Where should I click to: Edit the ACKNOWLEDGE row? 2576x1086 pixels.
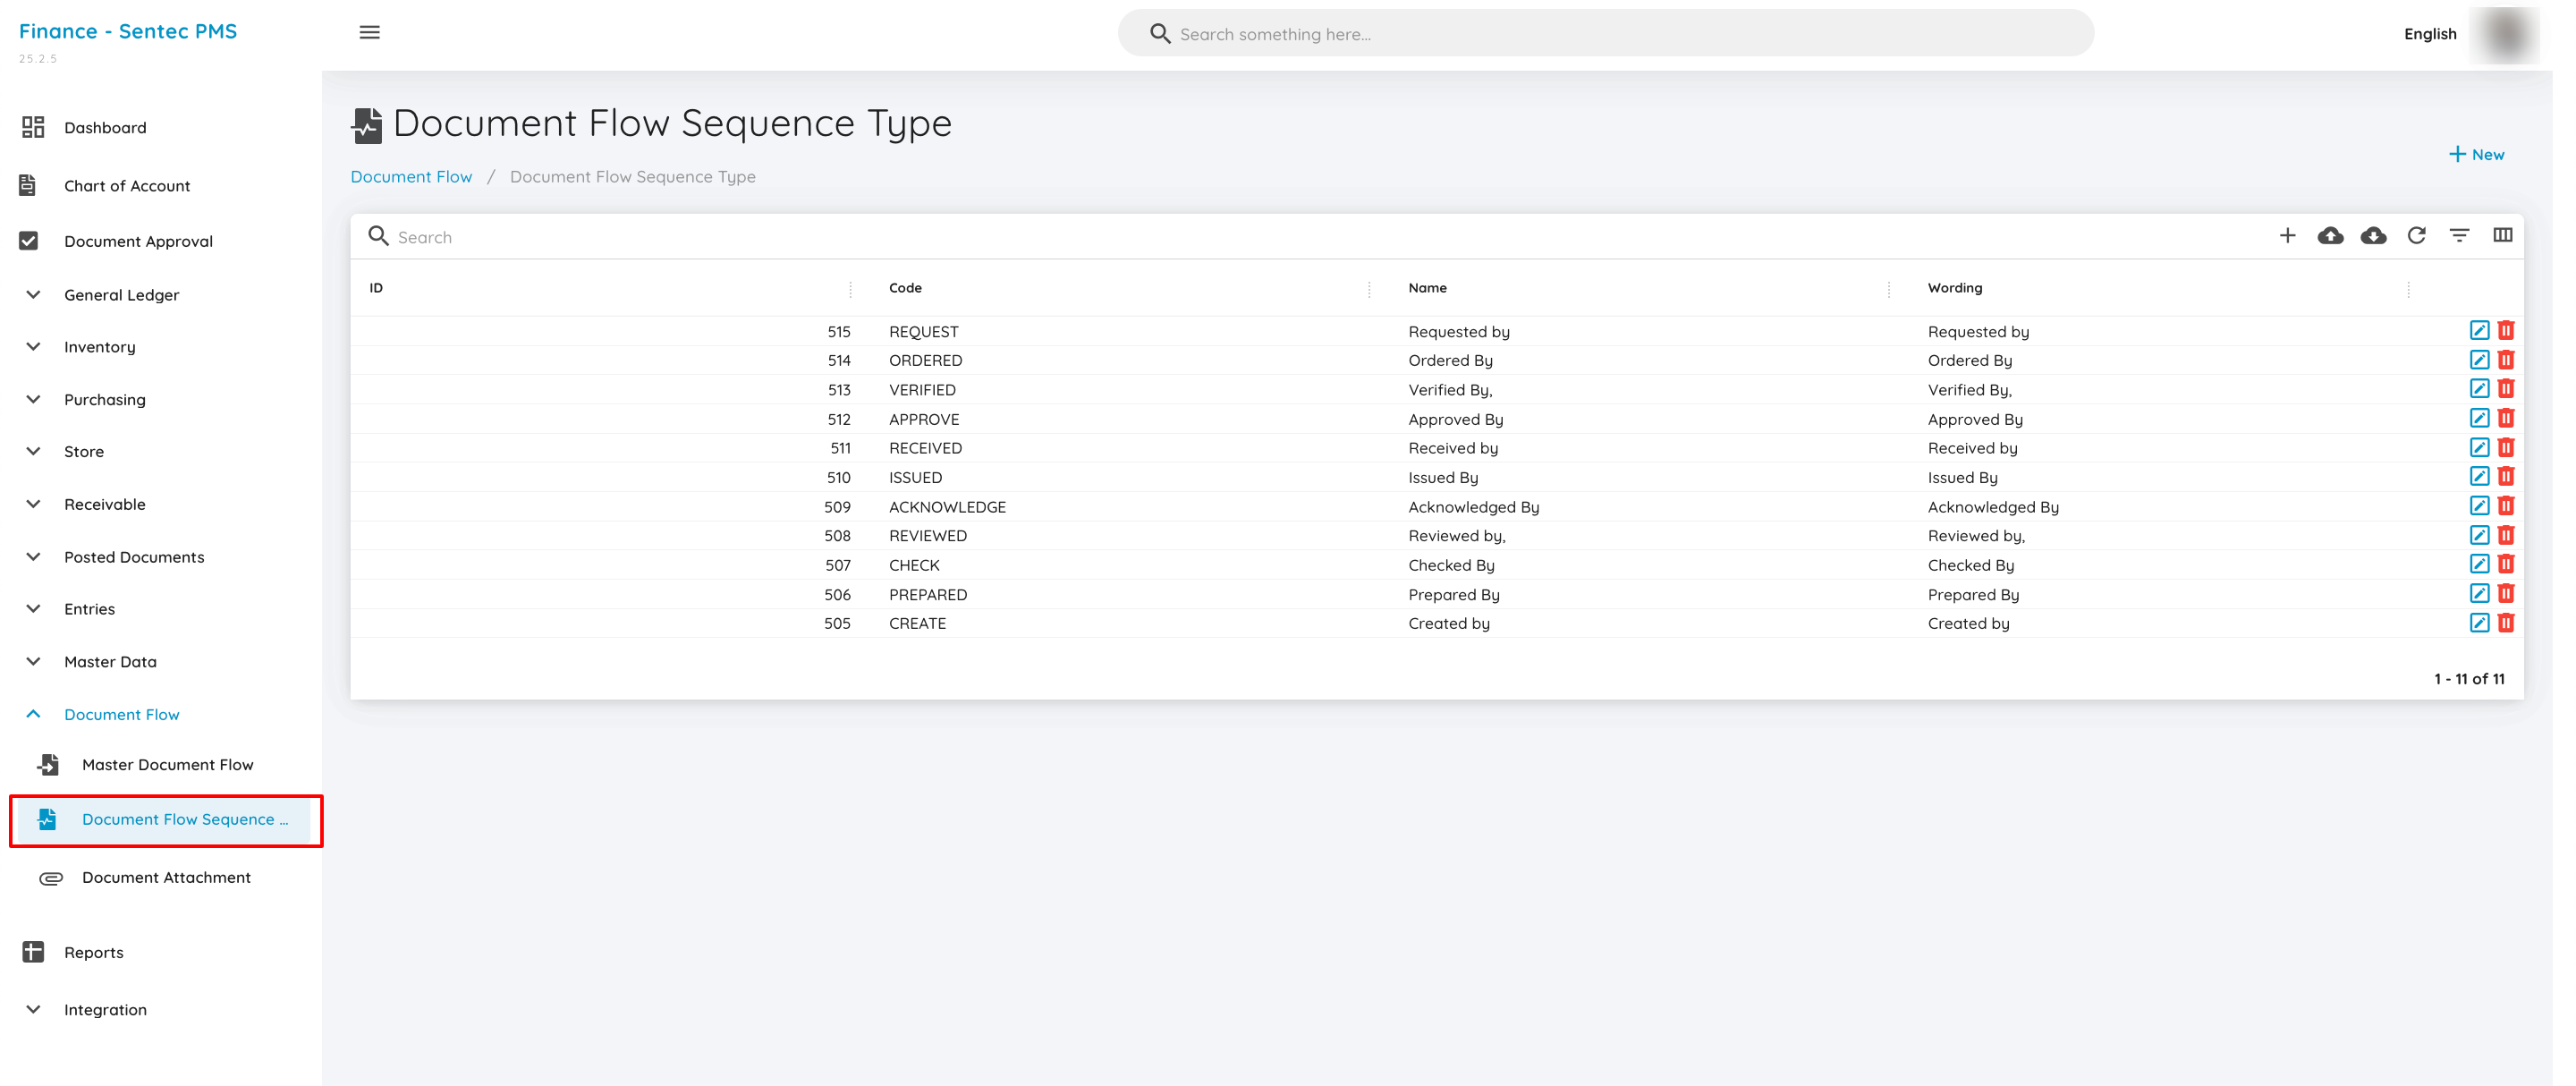point(2479,506)
